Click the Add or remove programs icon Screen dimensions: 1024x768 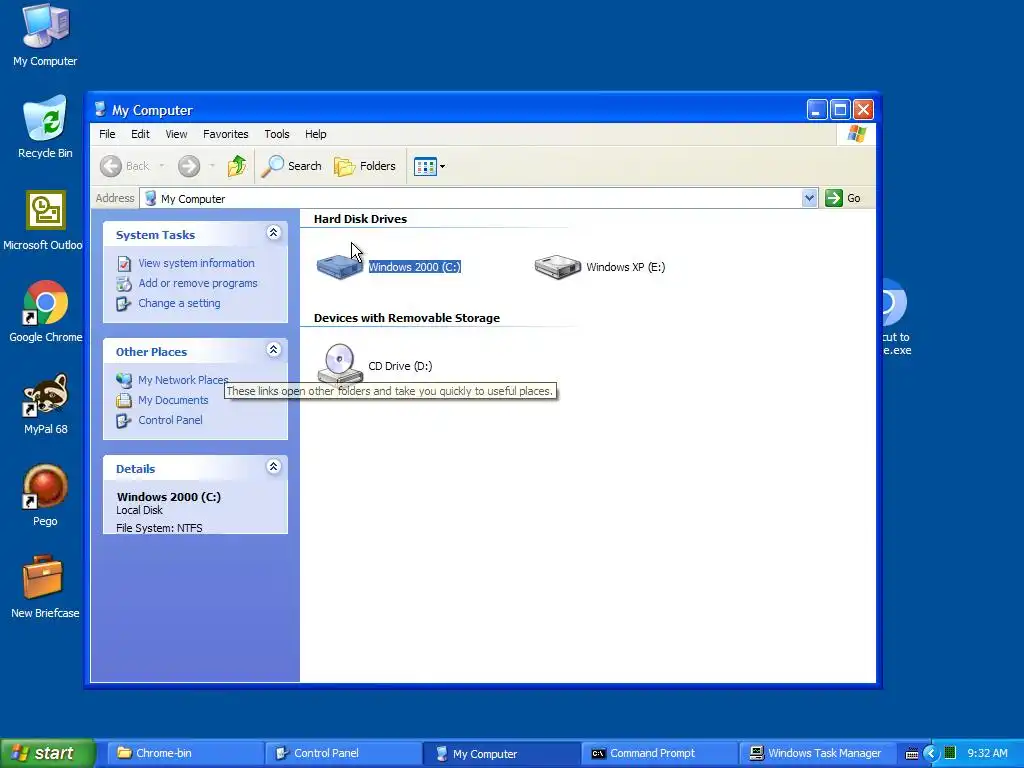click(x=124, y=283)
